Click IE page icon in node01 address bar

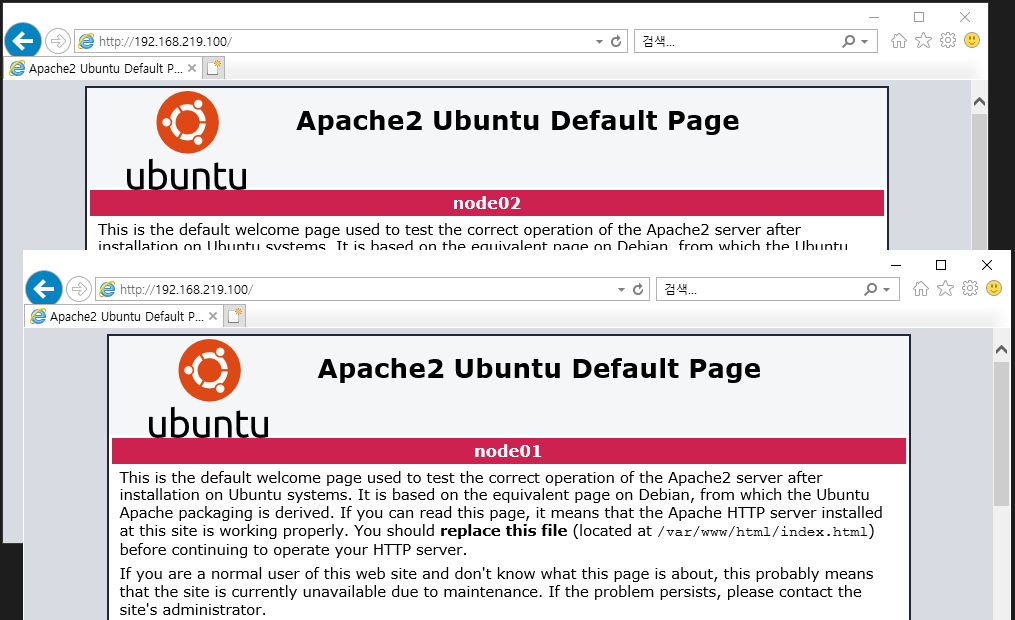click(107, 289)
